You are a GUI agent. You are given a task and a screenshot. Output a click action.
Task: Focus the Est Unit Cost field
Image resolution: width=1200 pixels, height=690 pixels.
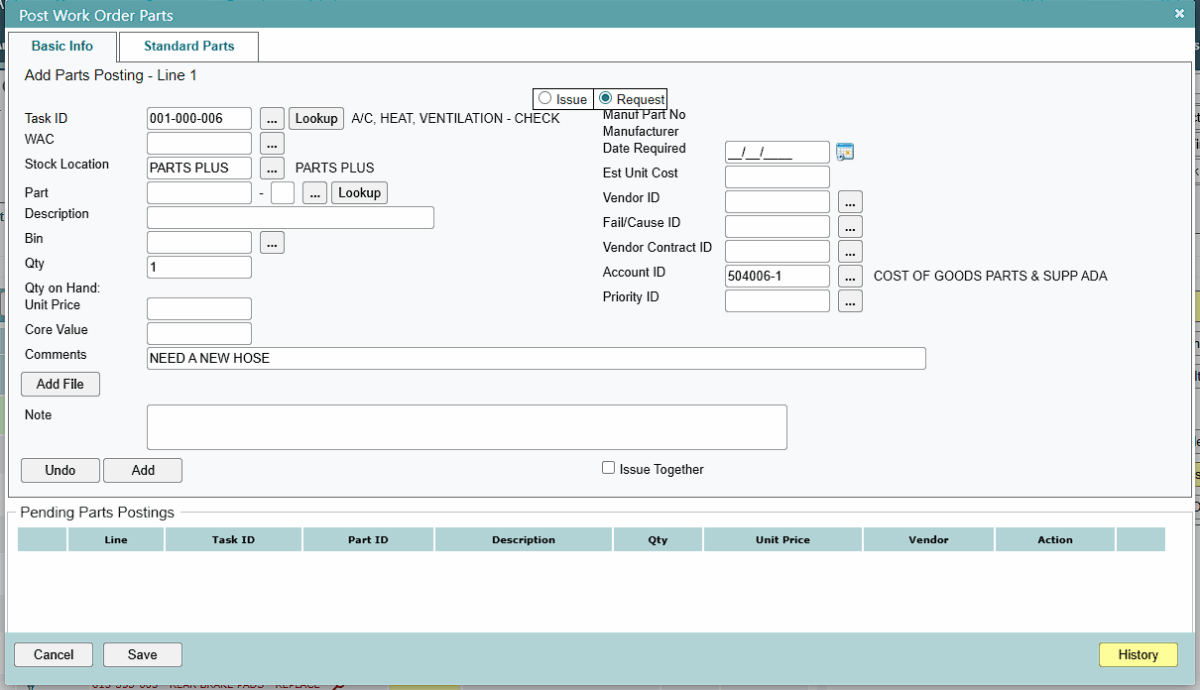coord(777,177)
